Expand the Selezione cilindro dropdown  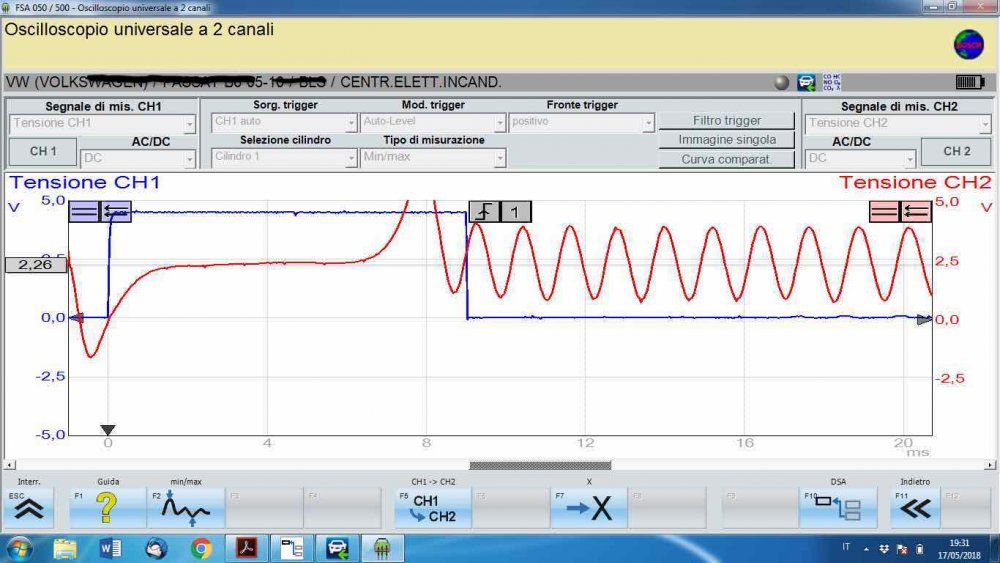tap(284, 158)
